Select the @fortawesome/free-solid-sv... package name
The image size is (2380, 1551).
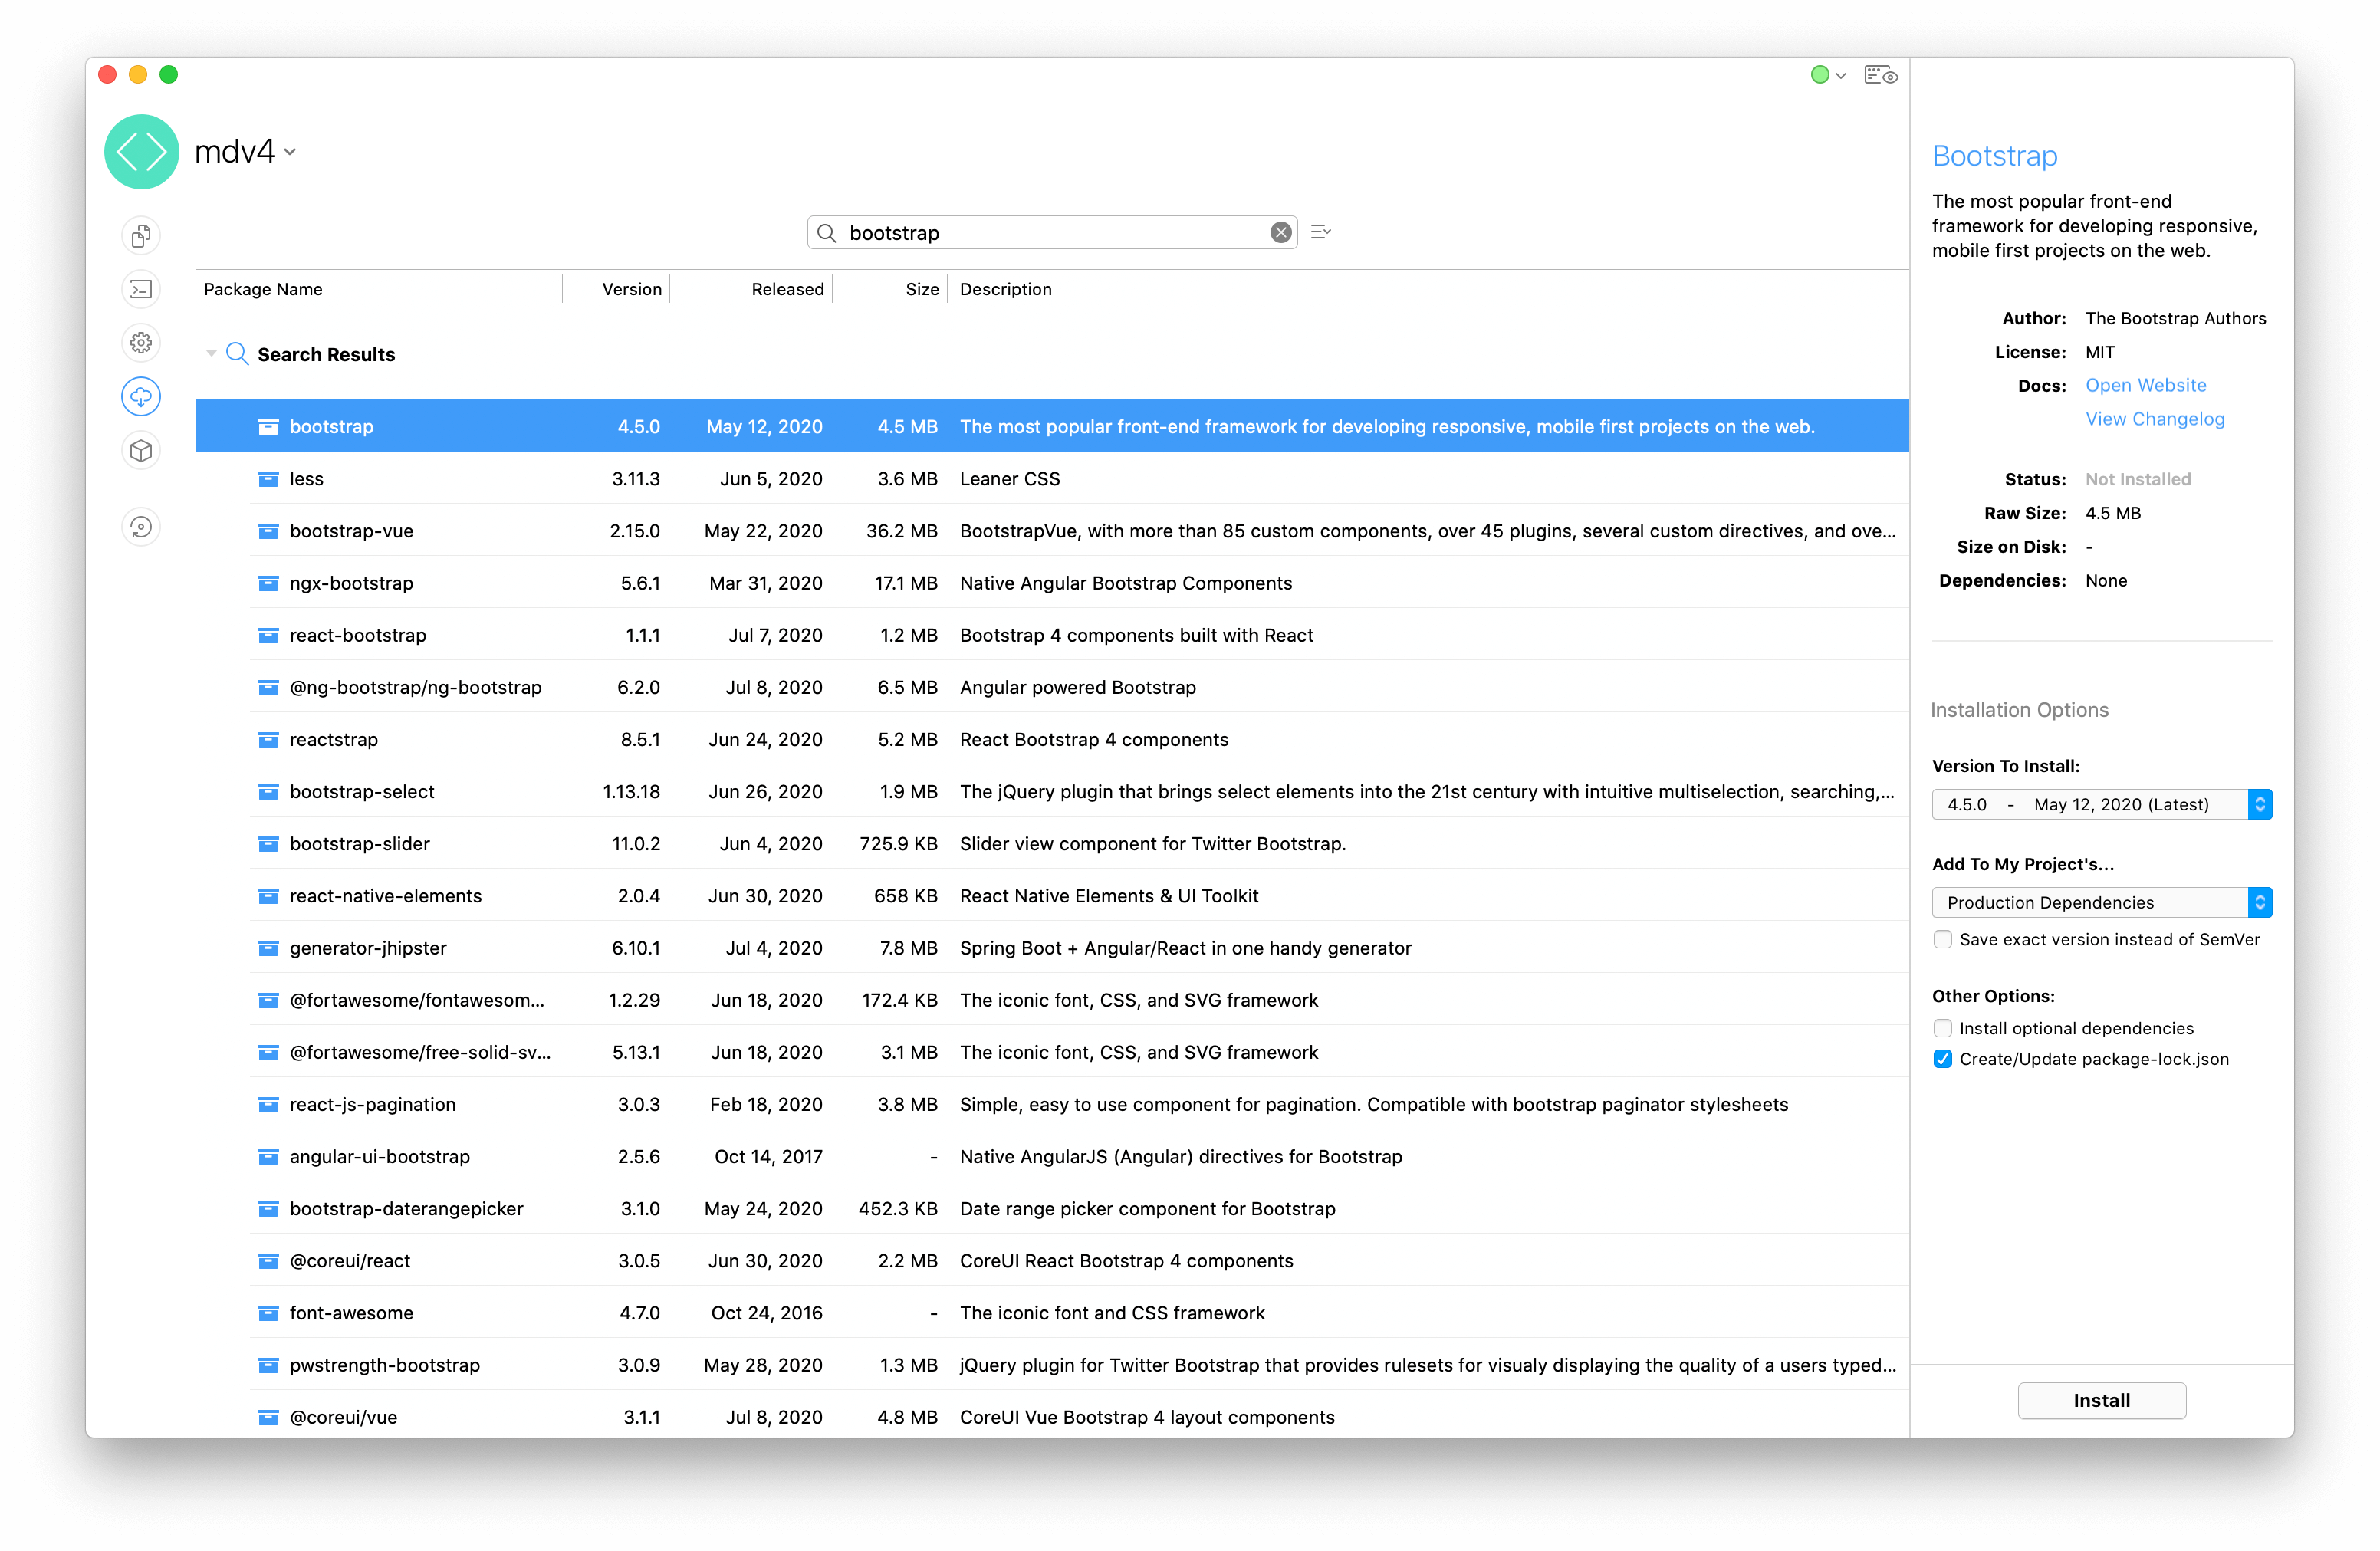point(420,1052)
